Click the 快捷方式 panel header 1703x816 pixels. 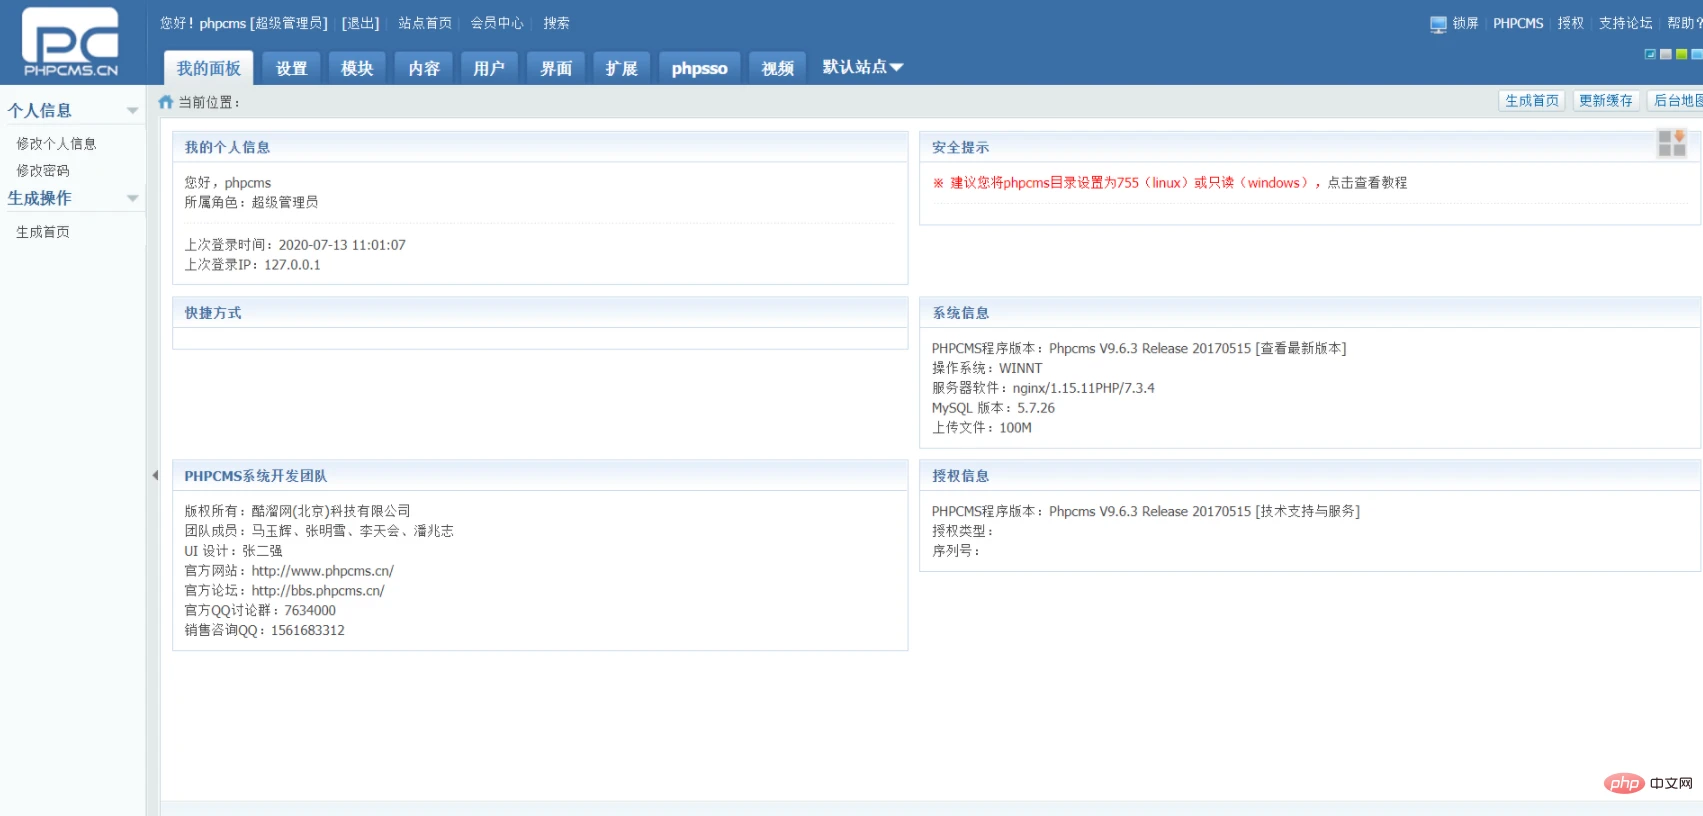tap(540, 313)
